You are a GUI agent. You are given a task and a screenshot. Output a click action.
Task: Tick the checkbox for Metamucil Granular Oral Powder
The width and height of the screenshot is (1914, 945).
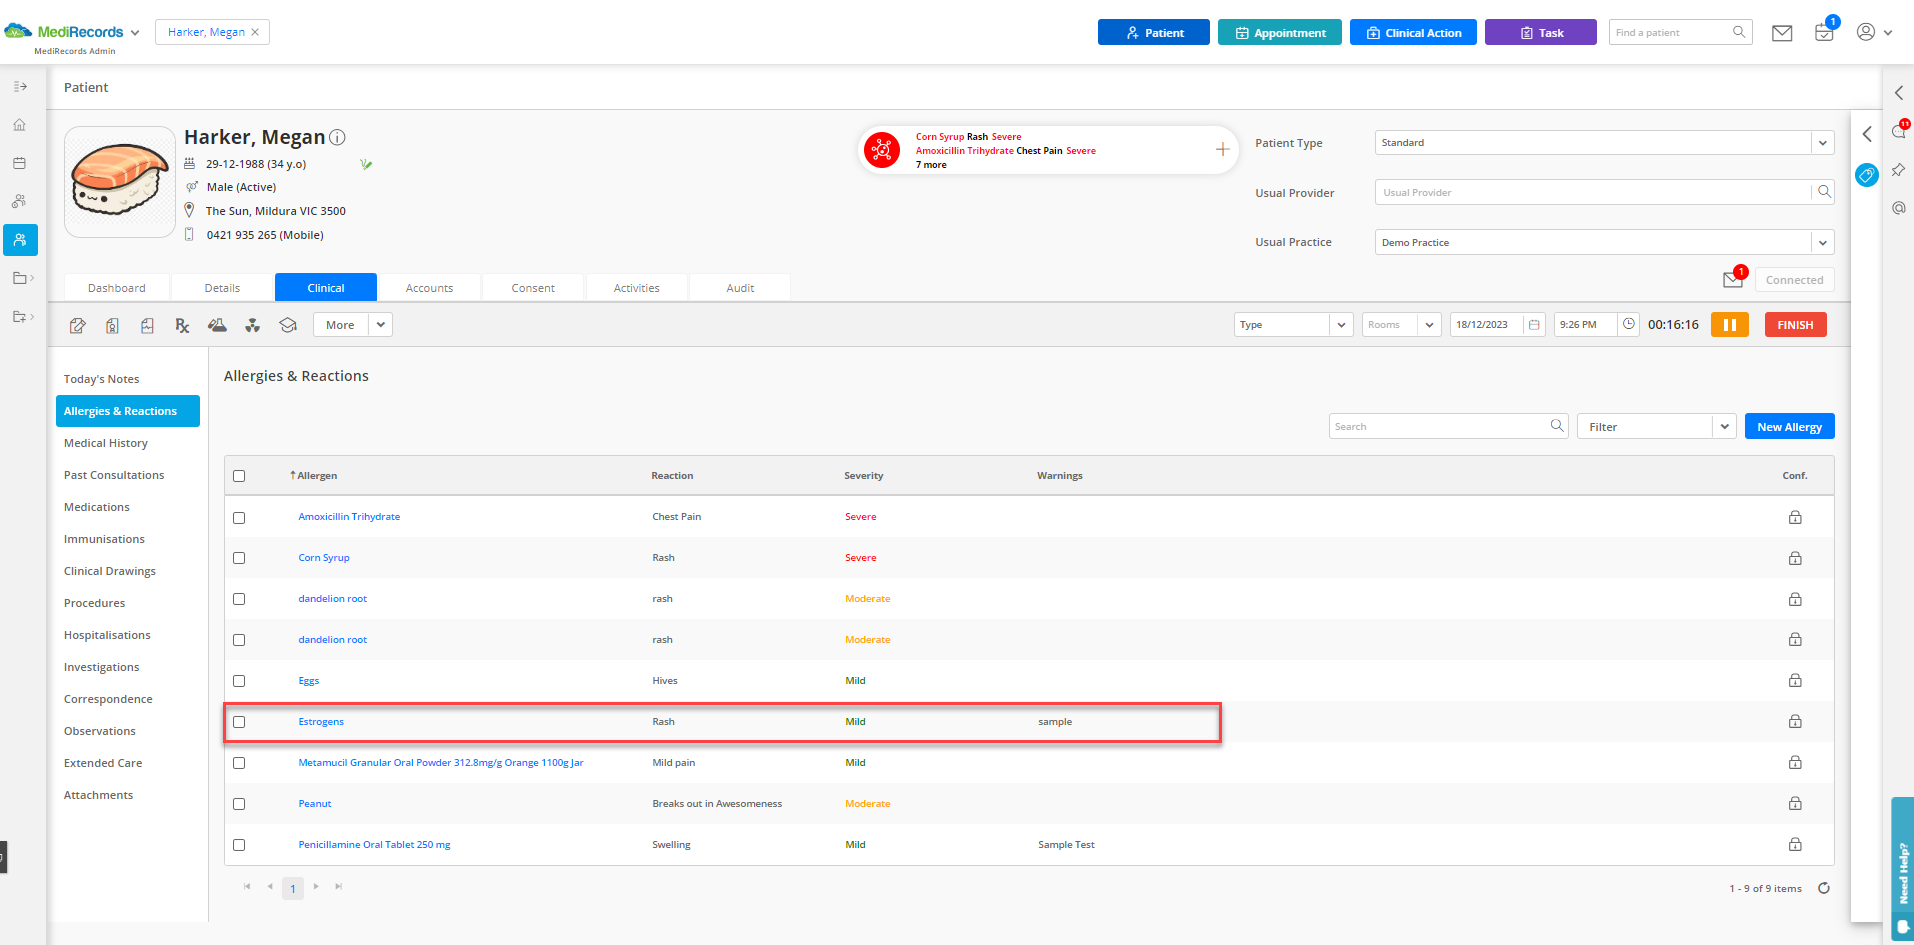pos(239,763)
